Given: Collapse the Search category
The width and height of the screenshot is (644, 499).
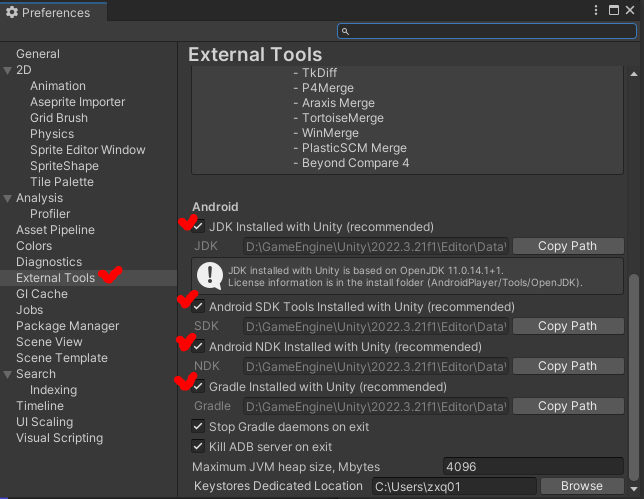Looking at the screenshot, I should pos(7,375).
